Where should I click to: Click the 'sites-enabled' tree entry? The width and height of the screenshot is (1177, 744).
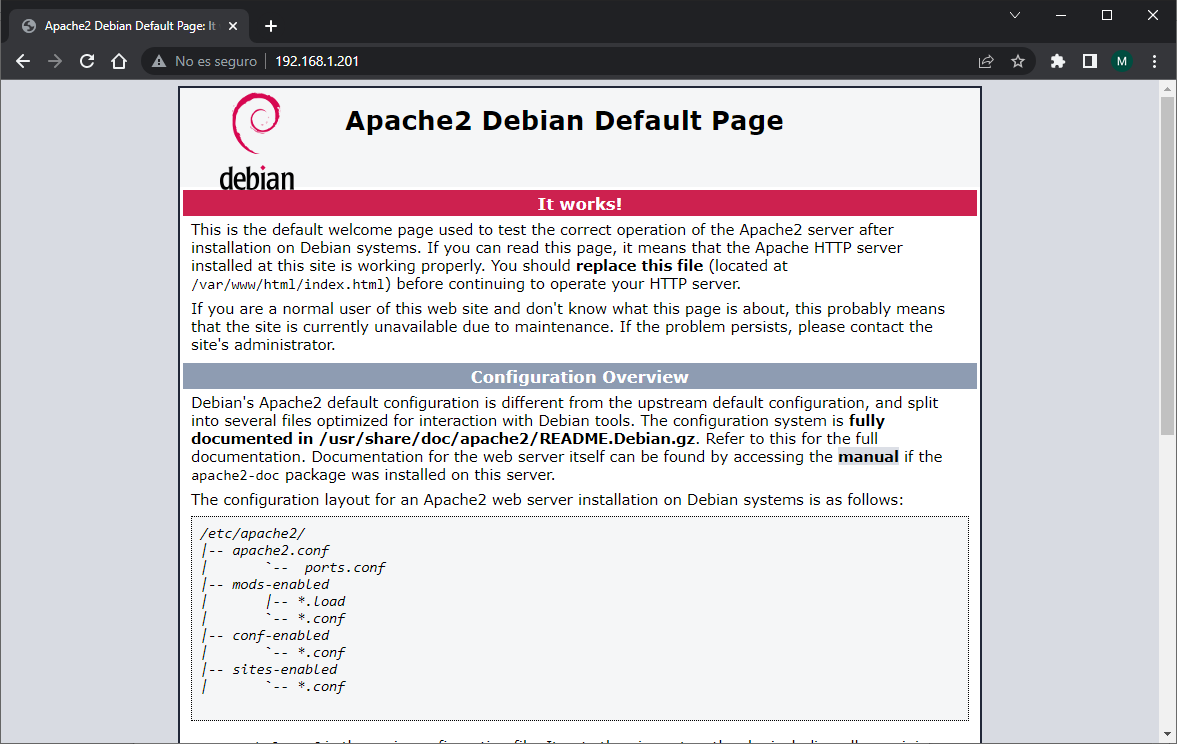pyautogui.click(x=284, y=669)
